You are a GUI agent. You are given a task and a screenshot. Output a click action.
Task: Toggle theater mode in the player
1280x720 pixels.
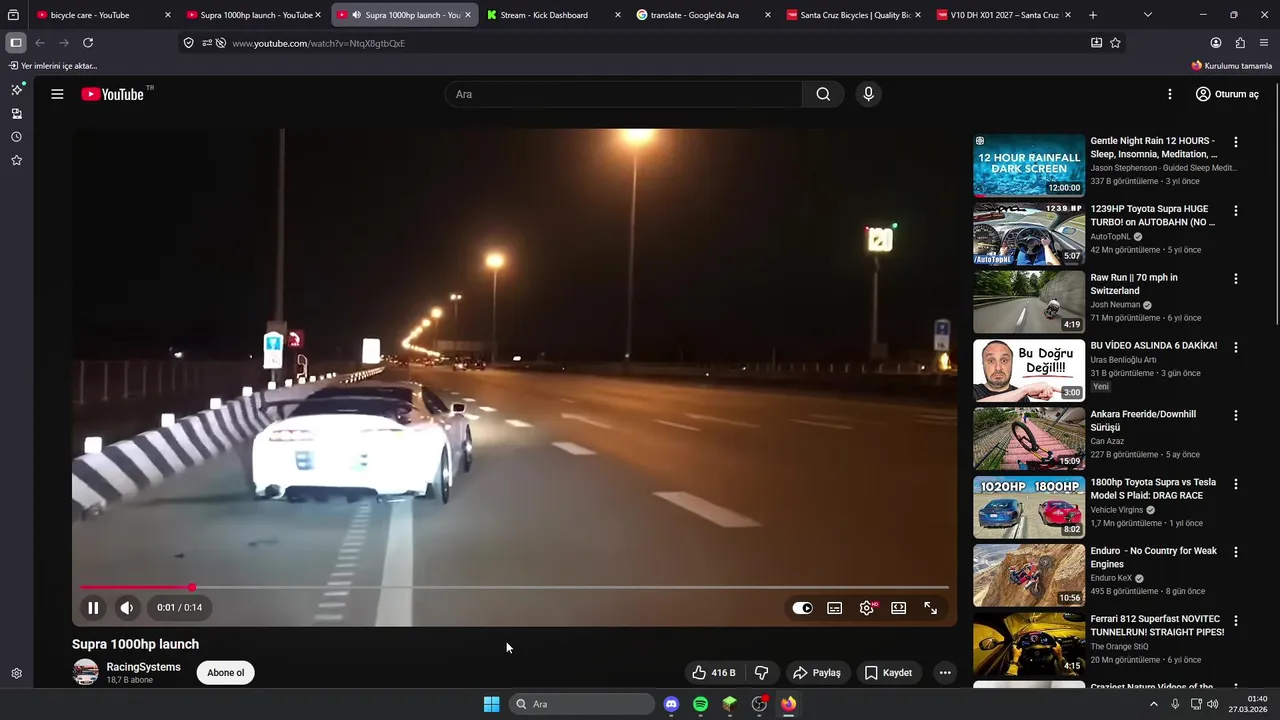[x=898, y=608]
